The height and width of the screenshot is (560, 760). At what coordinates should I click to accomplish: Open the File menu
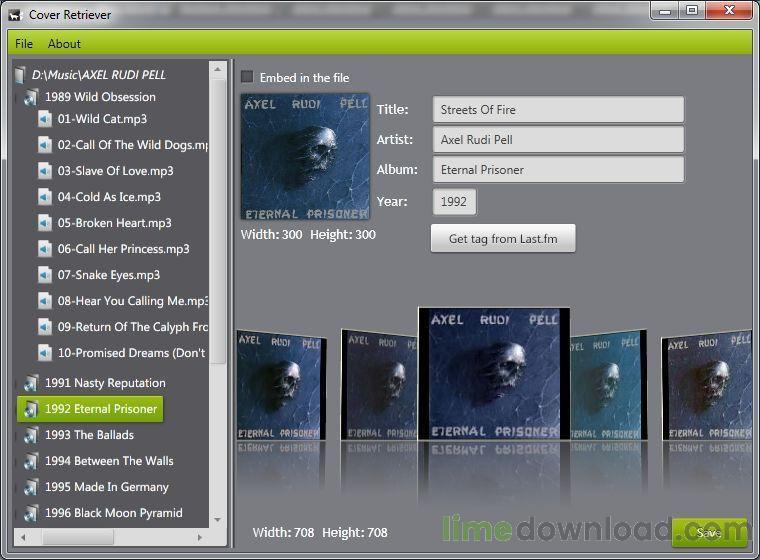point(24,44)
